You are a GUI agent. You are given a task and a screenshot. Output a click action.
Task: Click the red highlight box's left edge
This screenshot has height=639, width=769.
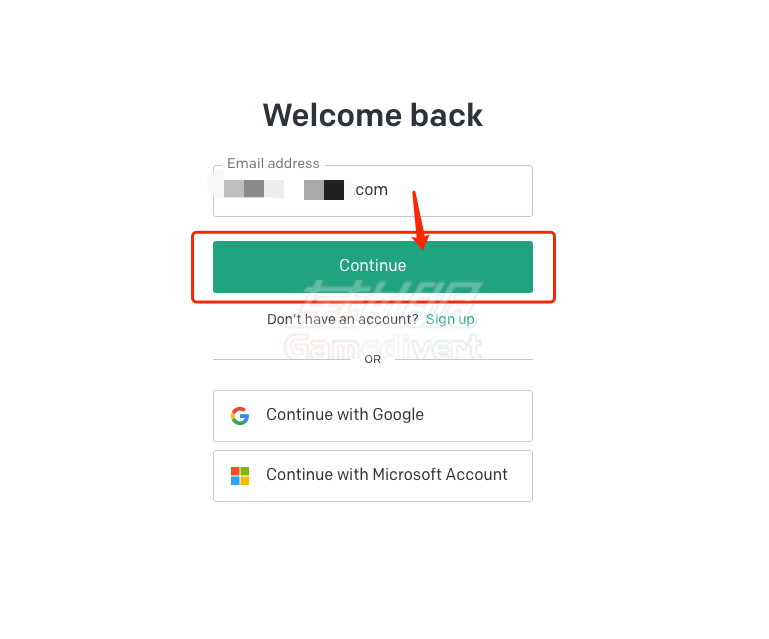point(193,267)
